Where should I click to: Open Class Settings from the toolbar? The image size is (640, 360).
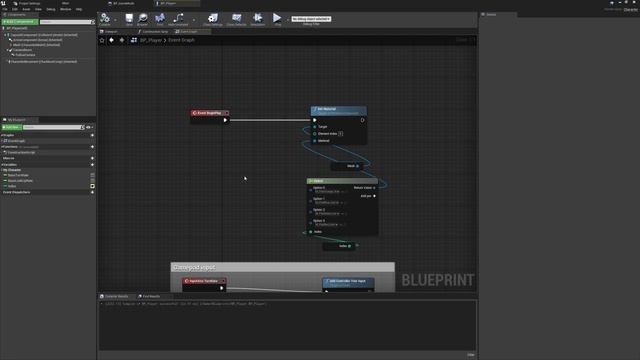(x=213, y=19)
